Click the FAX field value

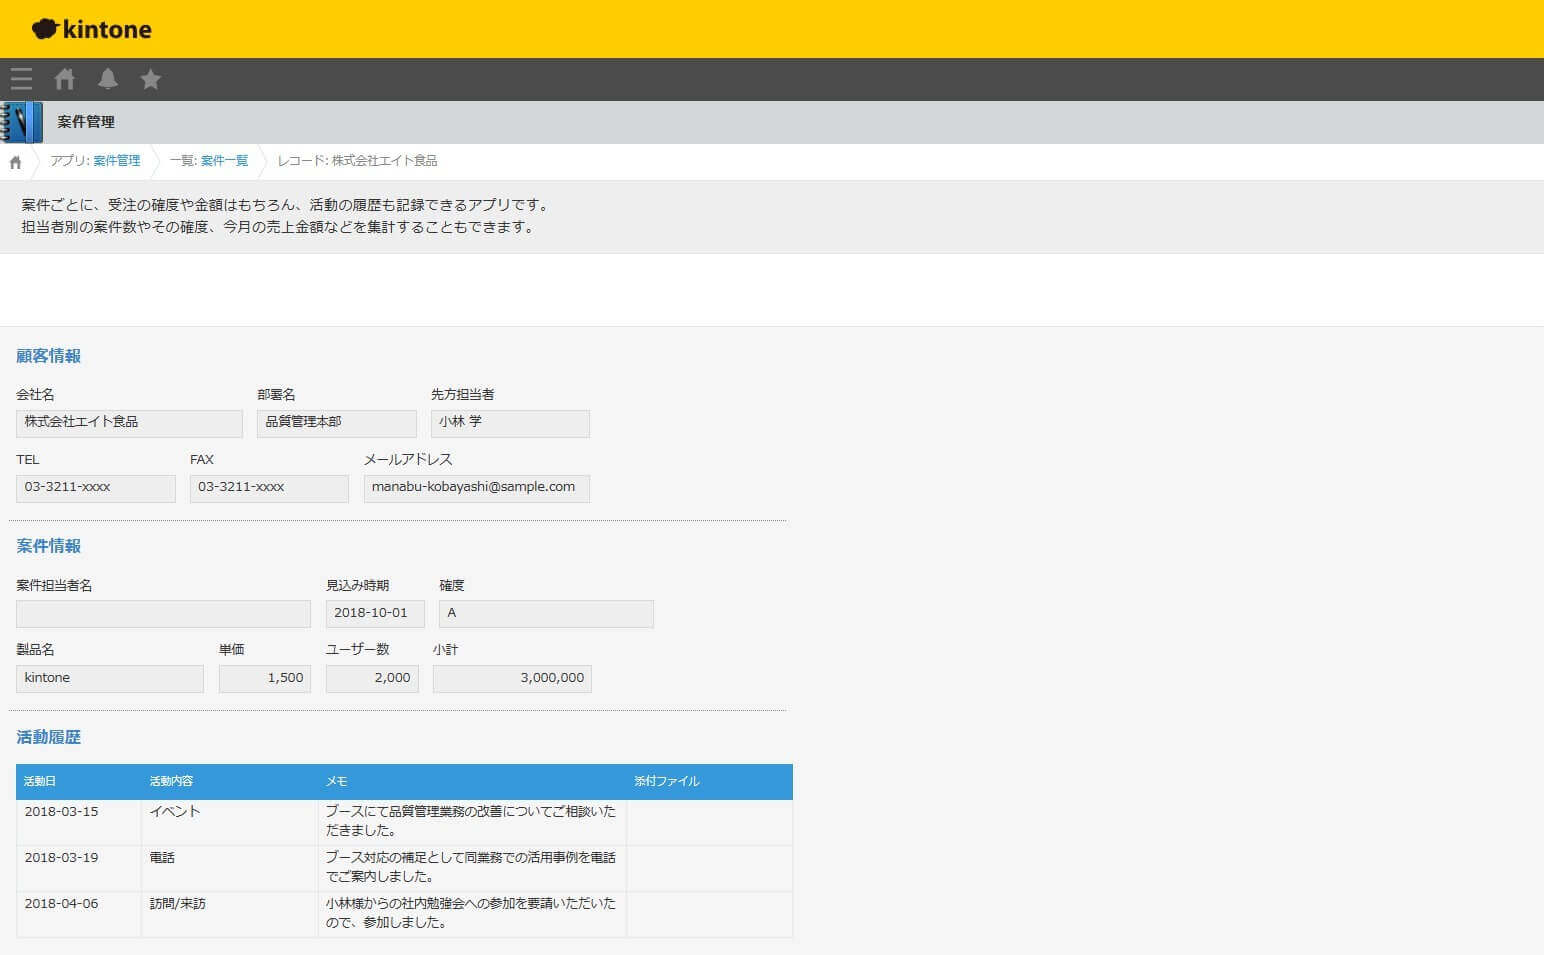click(269, 488)
